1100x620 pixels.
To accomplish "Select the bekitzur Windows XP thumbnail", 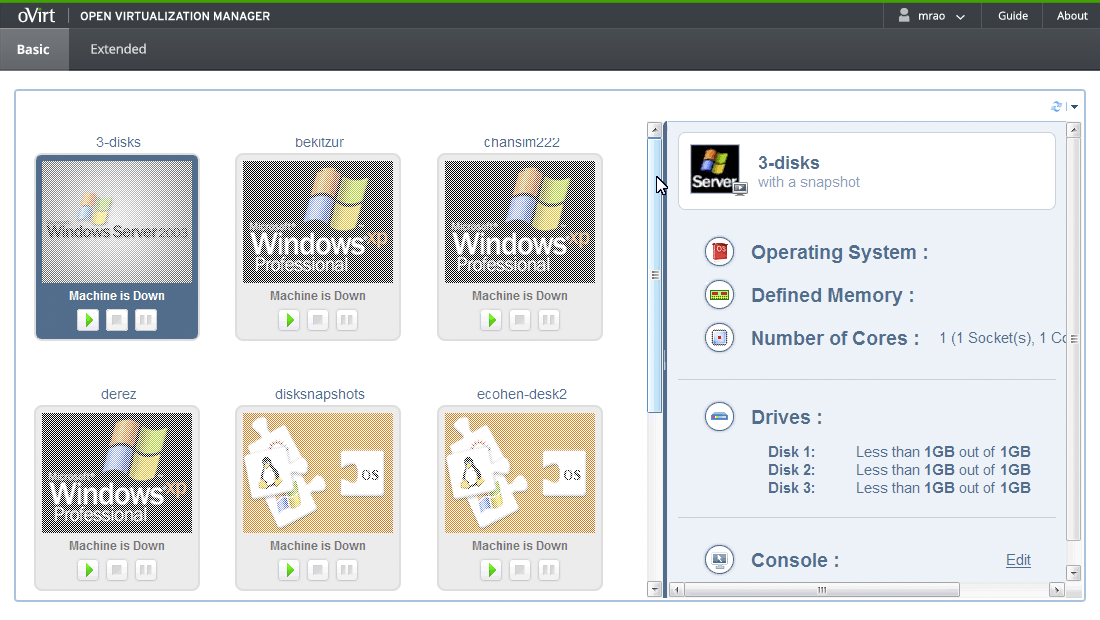I will [x=318, y=222].
